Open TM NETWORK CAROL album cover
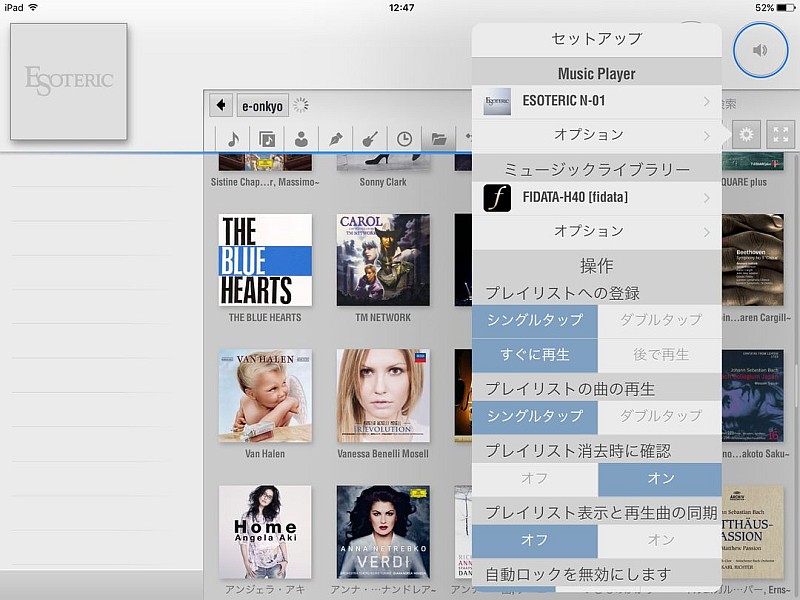 point(383,260)
